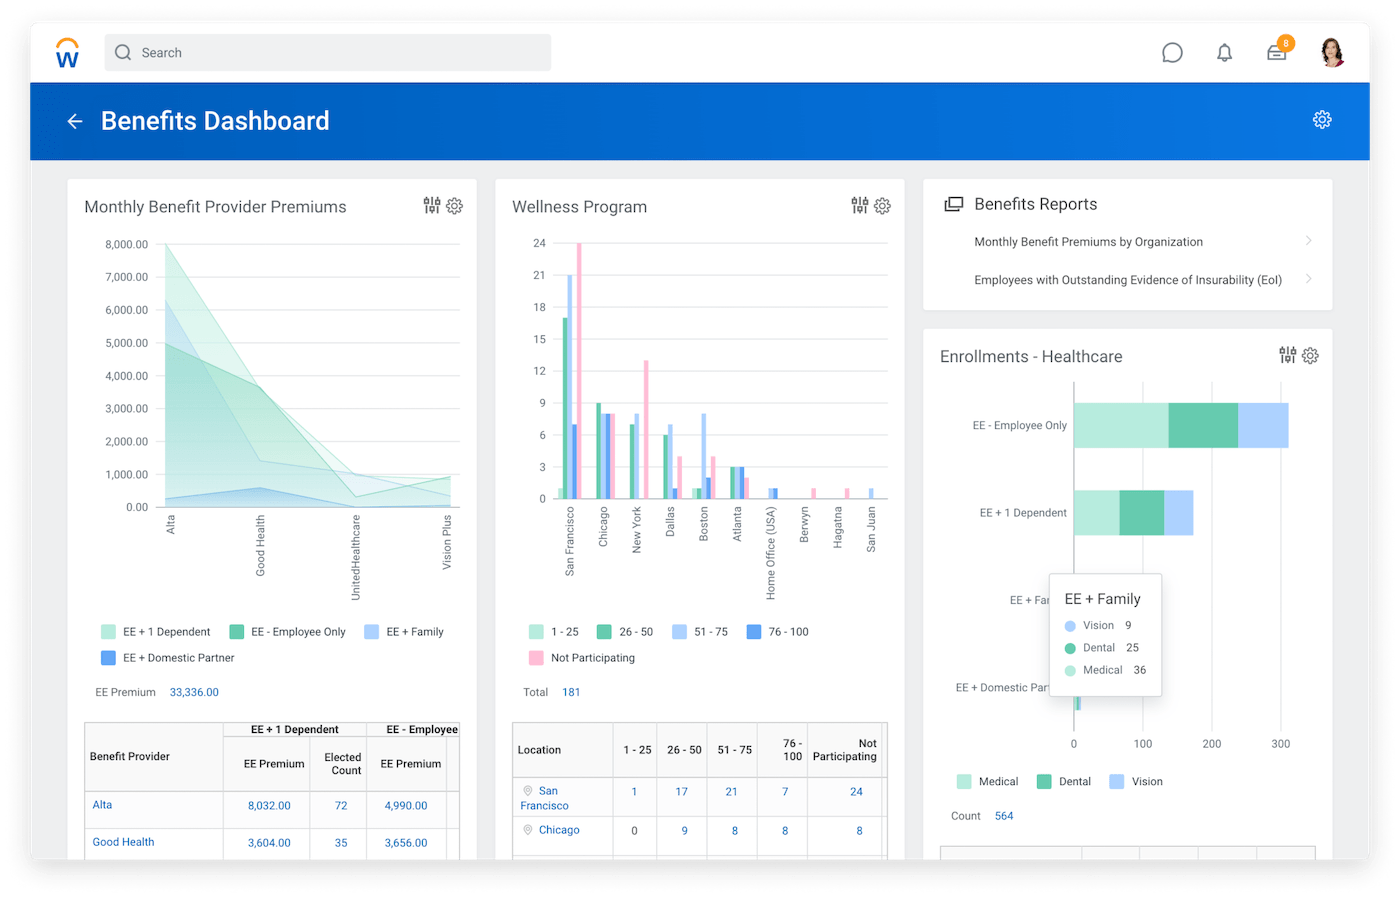The height and width of the screenshot is (898, 1400).
Task: Click the green Dental color swatch
Action: click(x=1042, y=781)
